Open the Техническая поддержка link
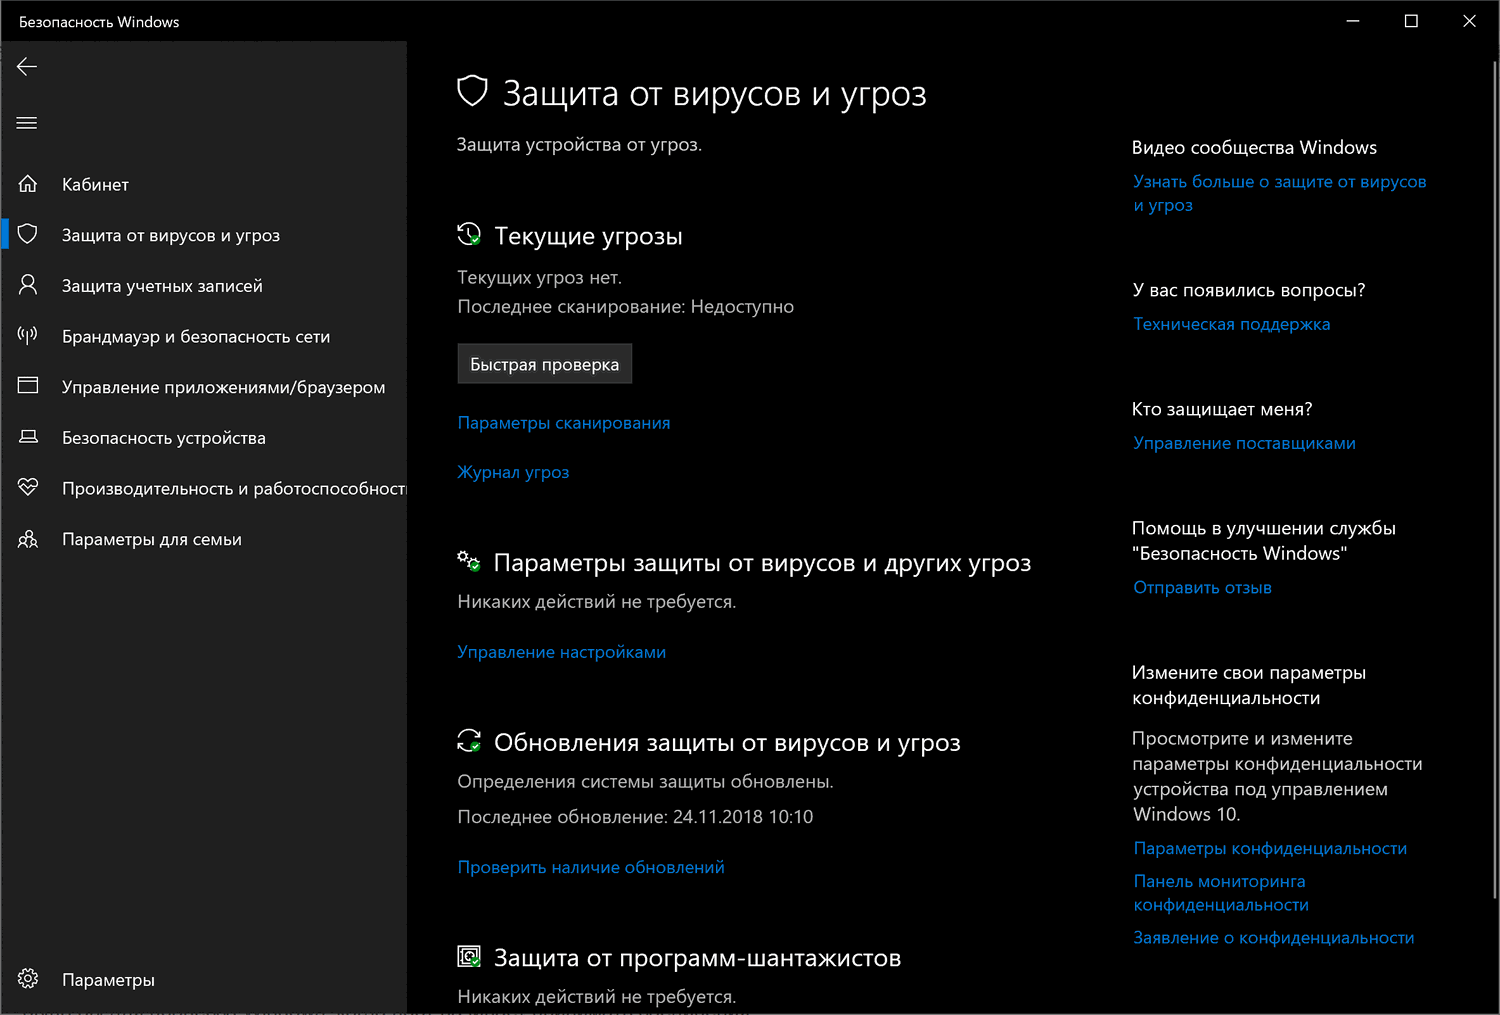The width and height of the screenshot is (1500, 1015). pyautogui.click(x=1231, y=324)
